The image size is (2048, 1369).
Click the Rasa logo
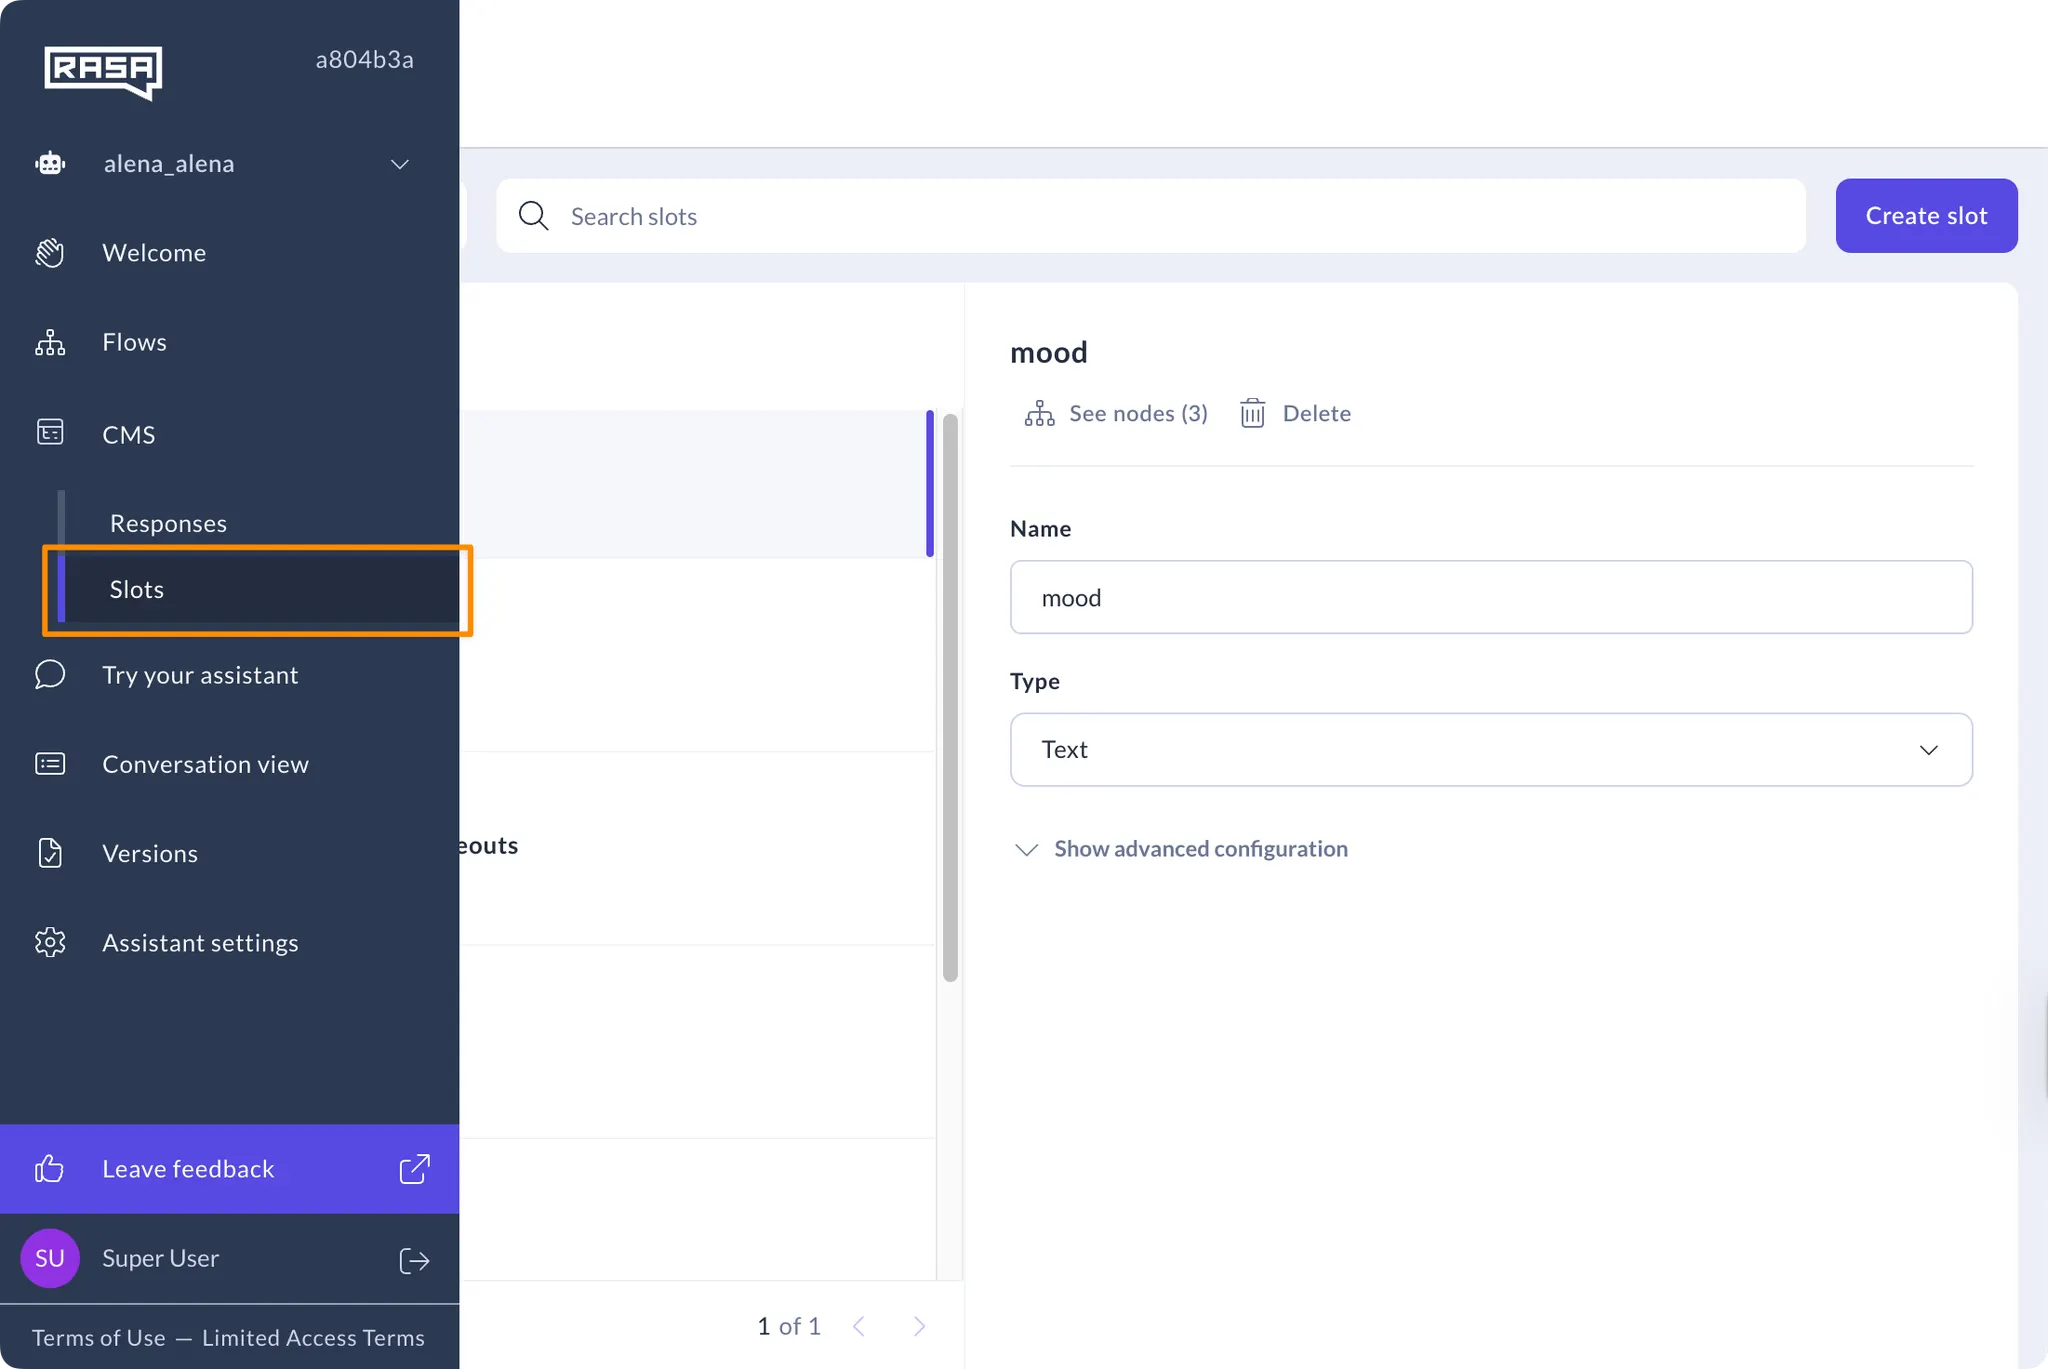(102, 71)
